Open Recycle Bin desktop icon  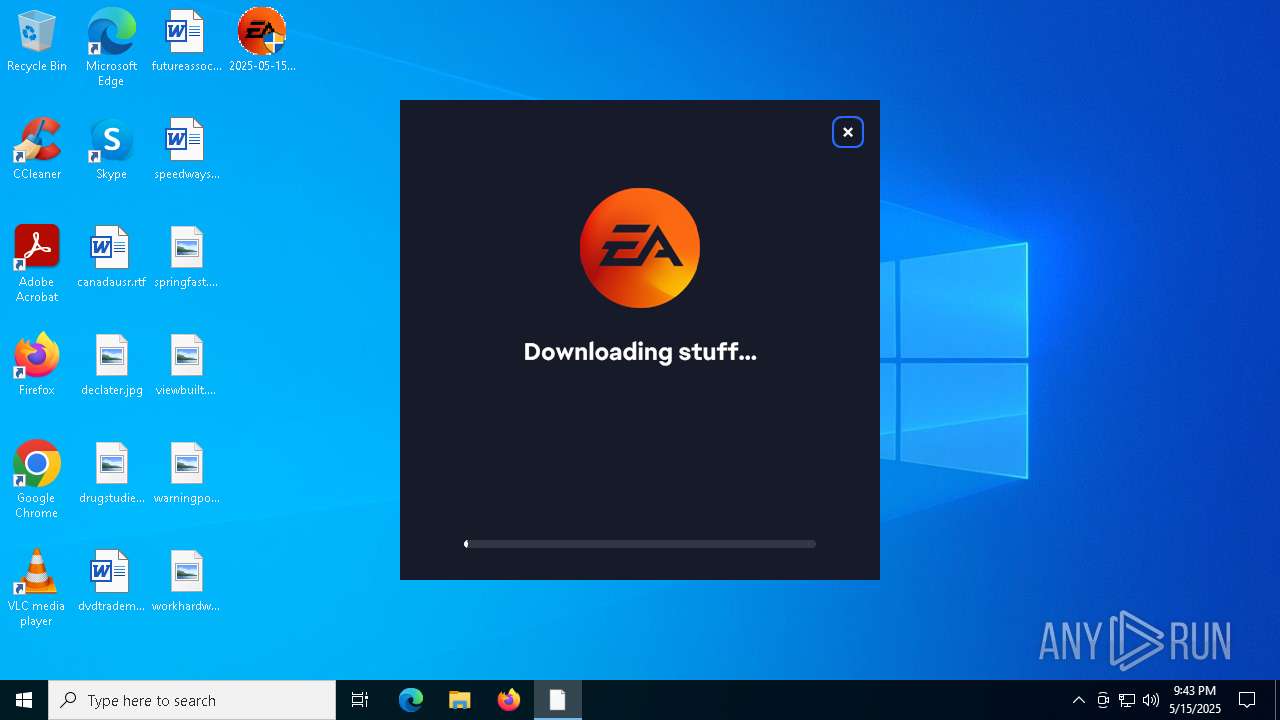37,41
